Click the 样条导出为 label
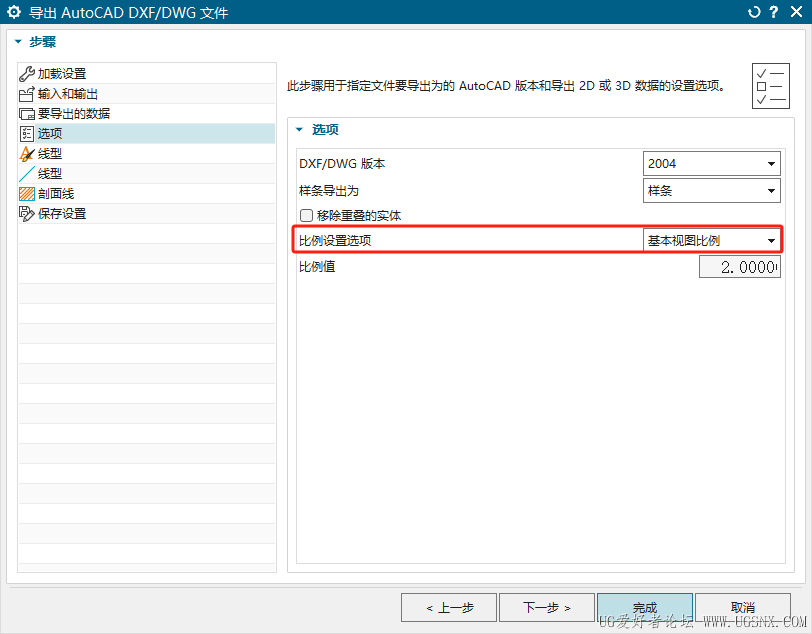The width and height of the screenshot is (812, 634). point(329,191)
